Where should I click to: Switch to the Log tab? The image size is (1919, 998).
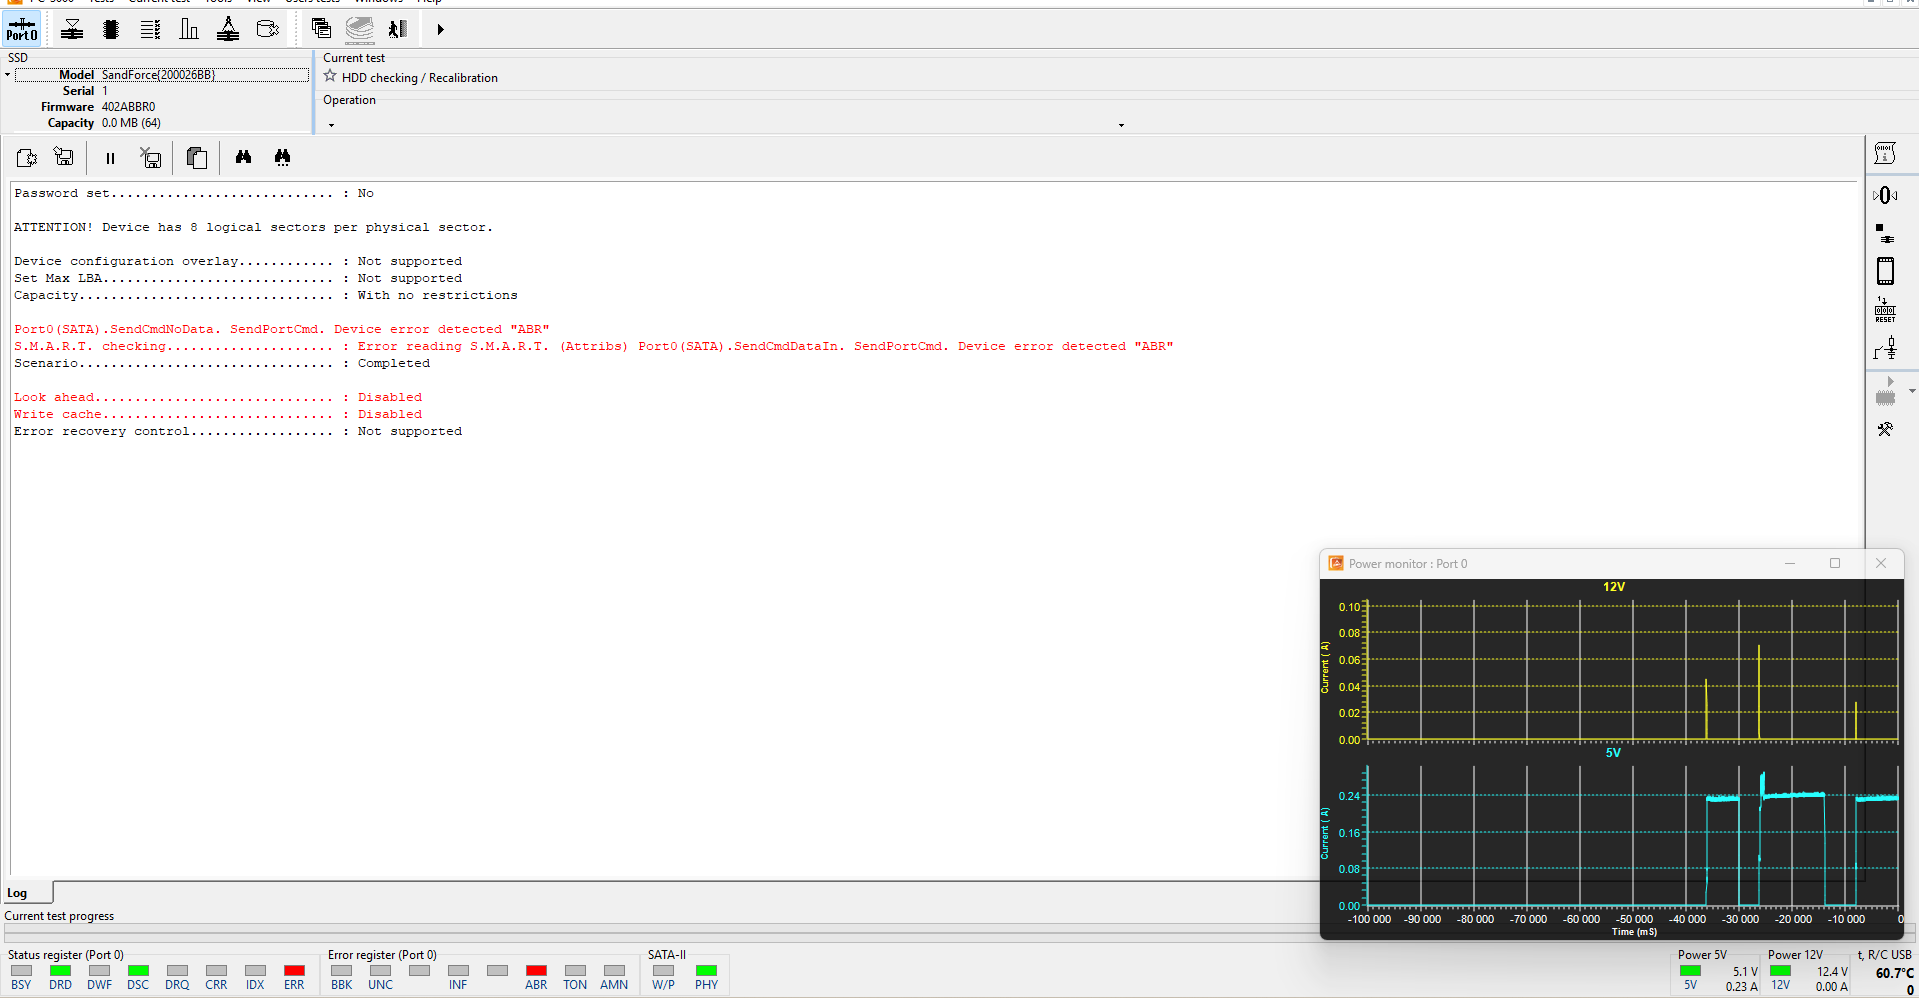coord(28,893)
